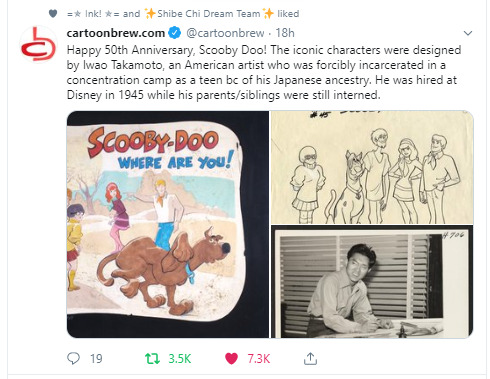Click the Ink! liker name
The height and width of the screenshot is (379, 490).
(x=93, y=14)
